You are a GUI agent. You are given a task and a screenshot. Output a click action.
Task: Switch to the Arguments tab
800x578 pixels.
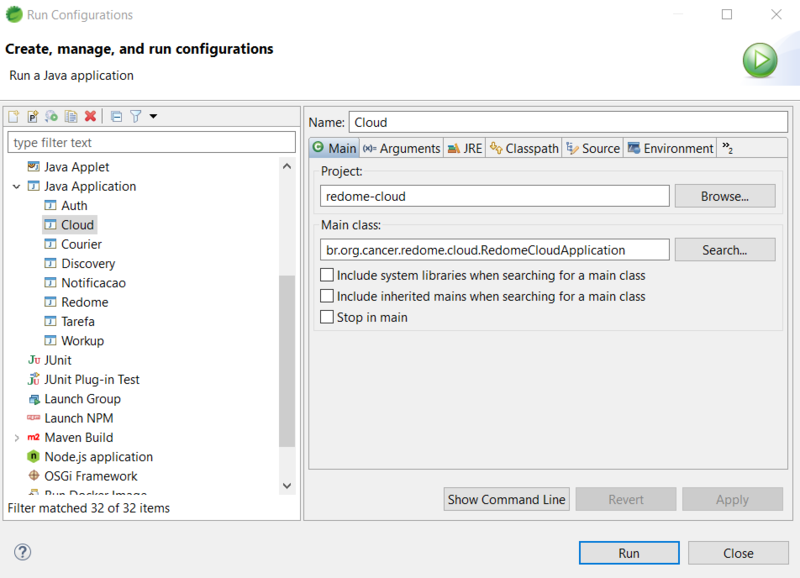[402, 148]
